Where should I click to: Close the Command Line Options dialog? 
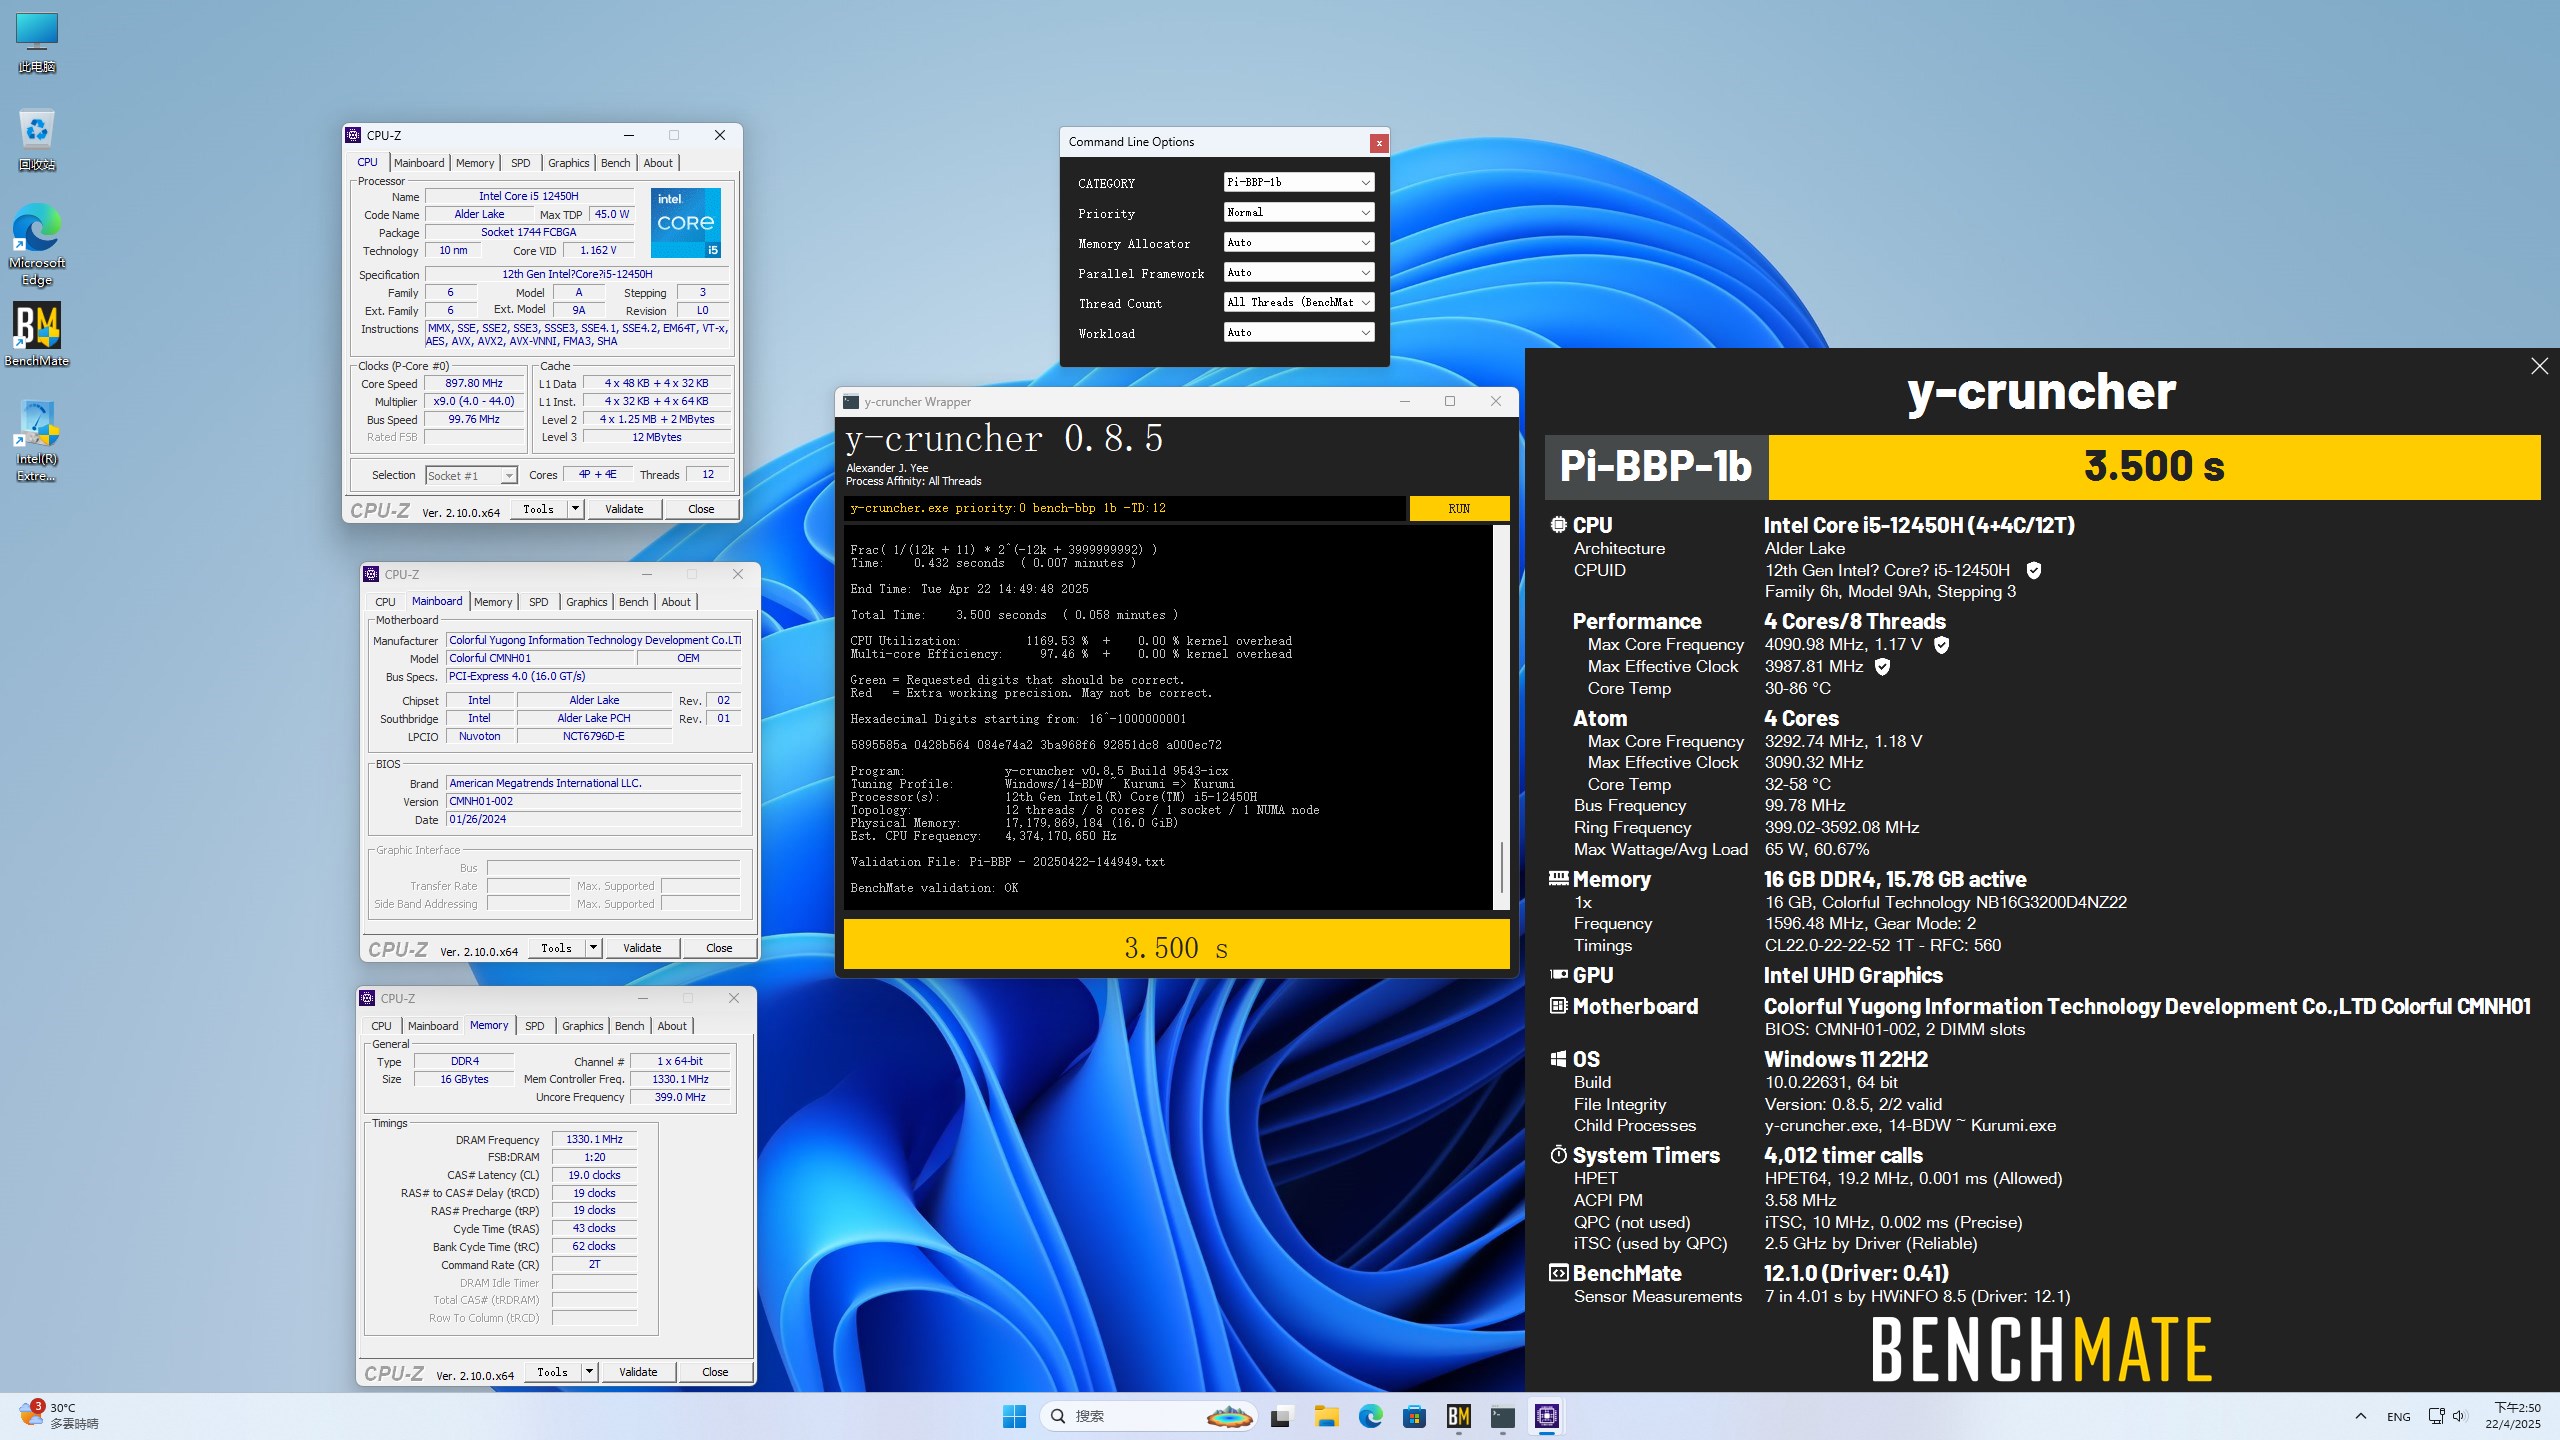[1379, 143]
